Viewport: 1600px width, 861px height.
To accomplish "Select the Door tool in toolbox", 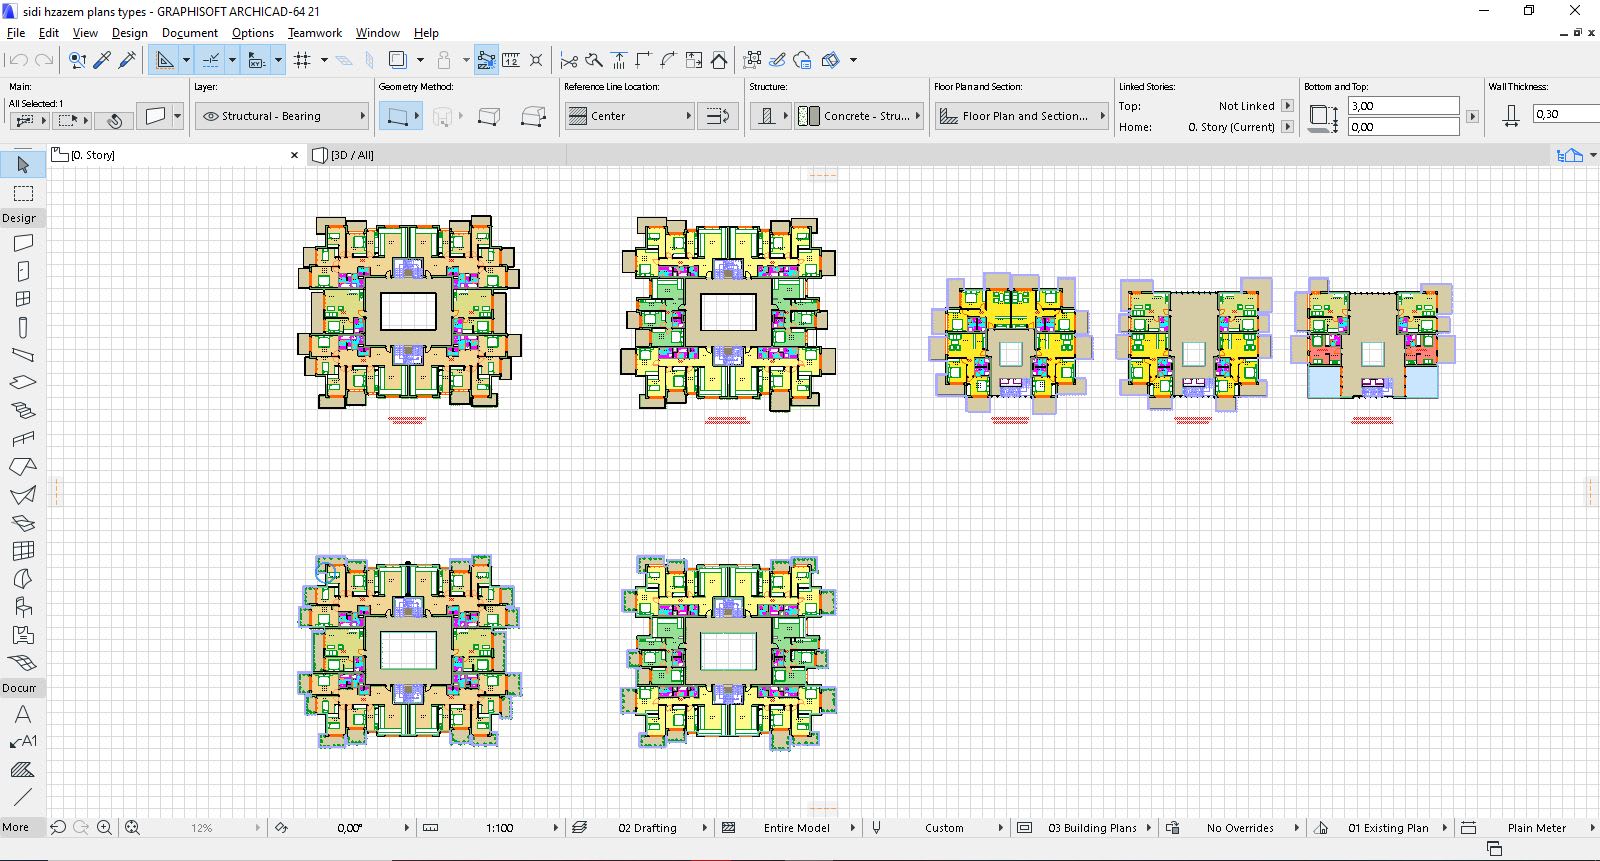I will pos(23,271).
